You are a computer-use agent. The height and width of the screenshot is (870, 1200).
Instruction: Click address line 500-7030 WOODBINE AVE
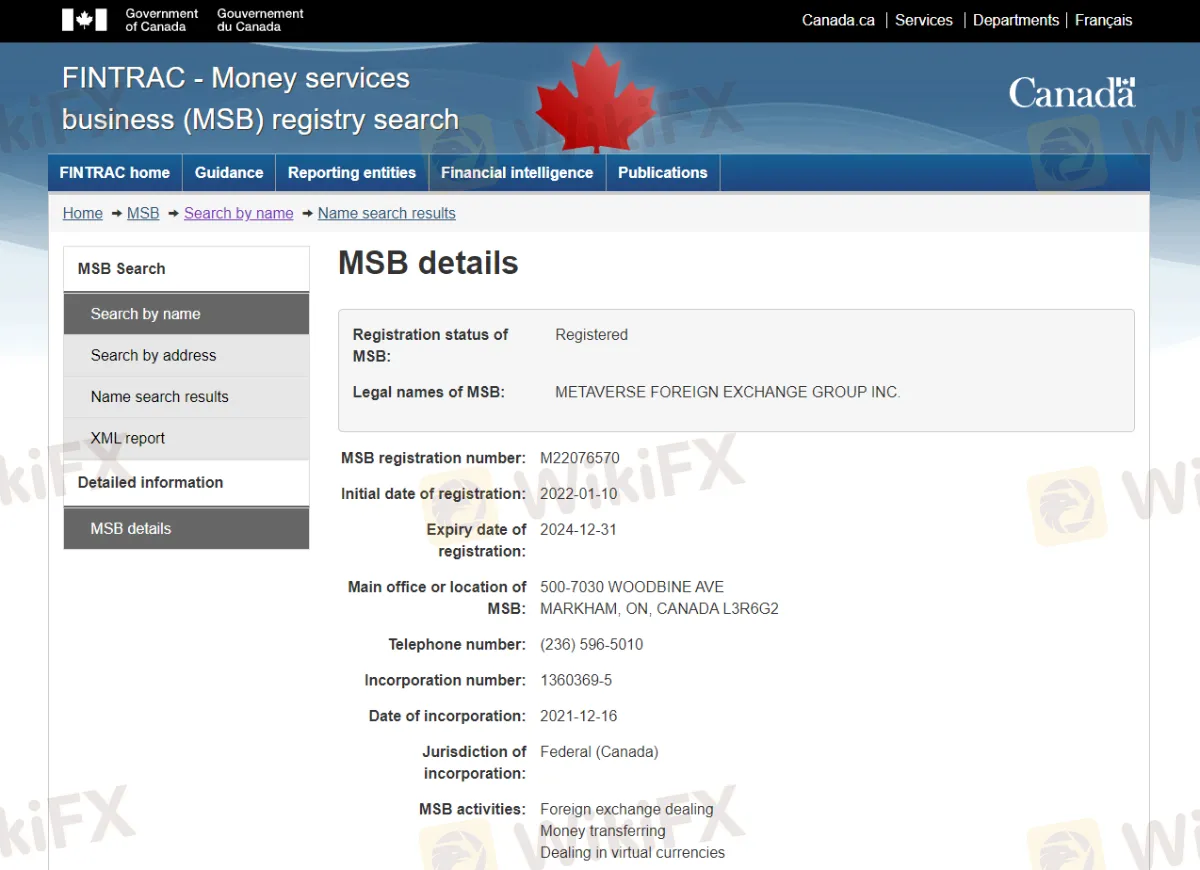click(x=632, y=587)
